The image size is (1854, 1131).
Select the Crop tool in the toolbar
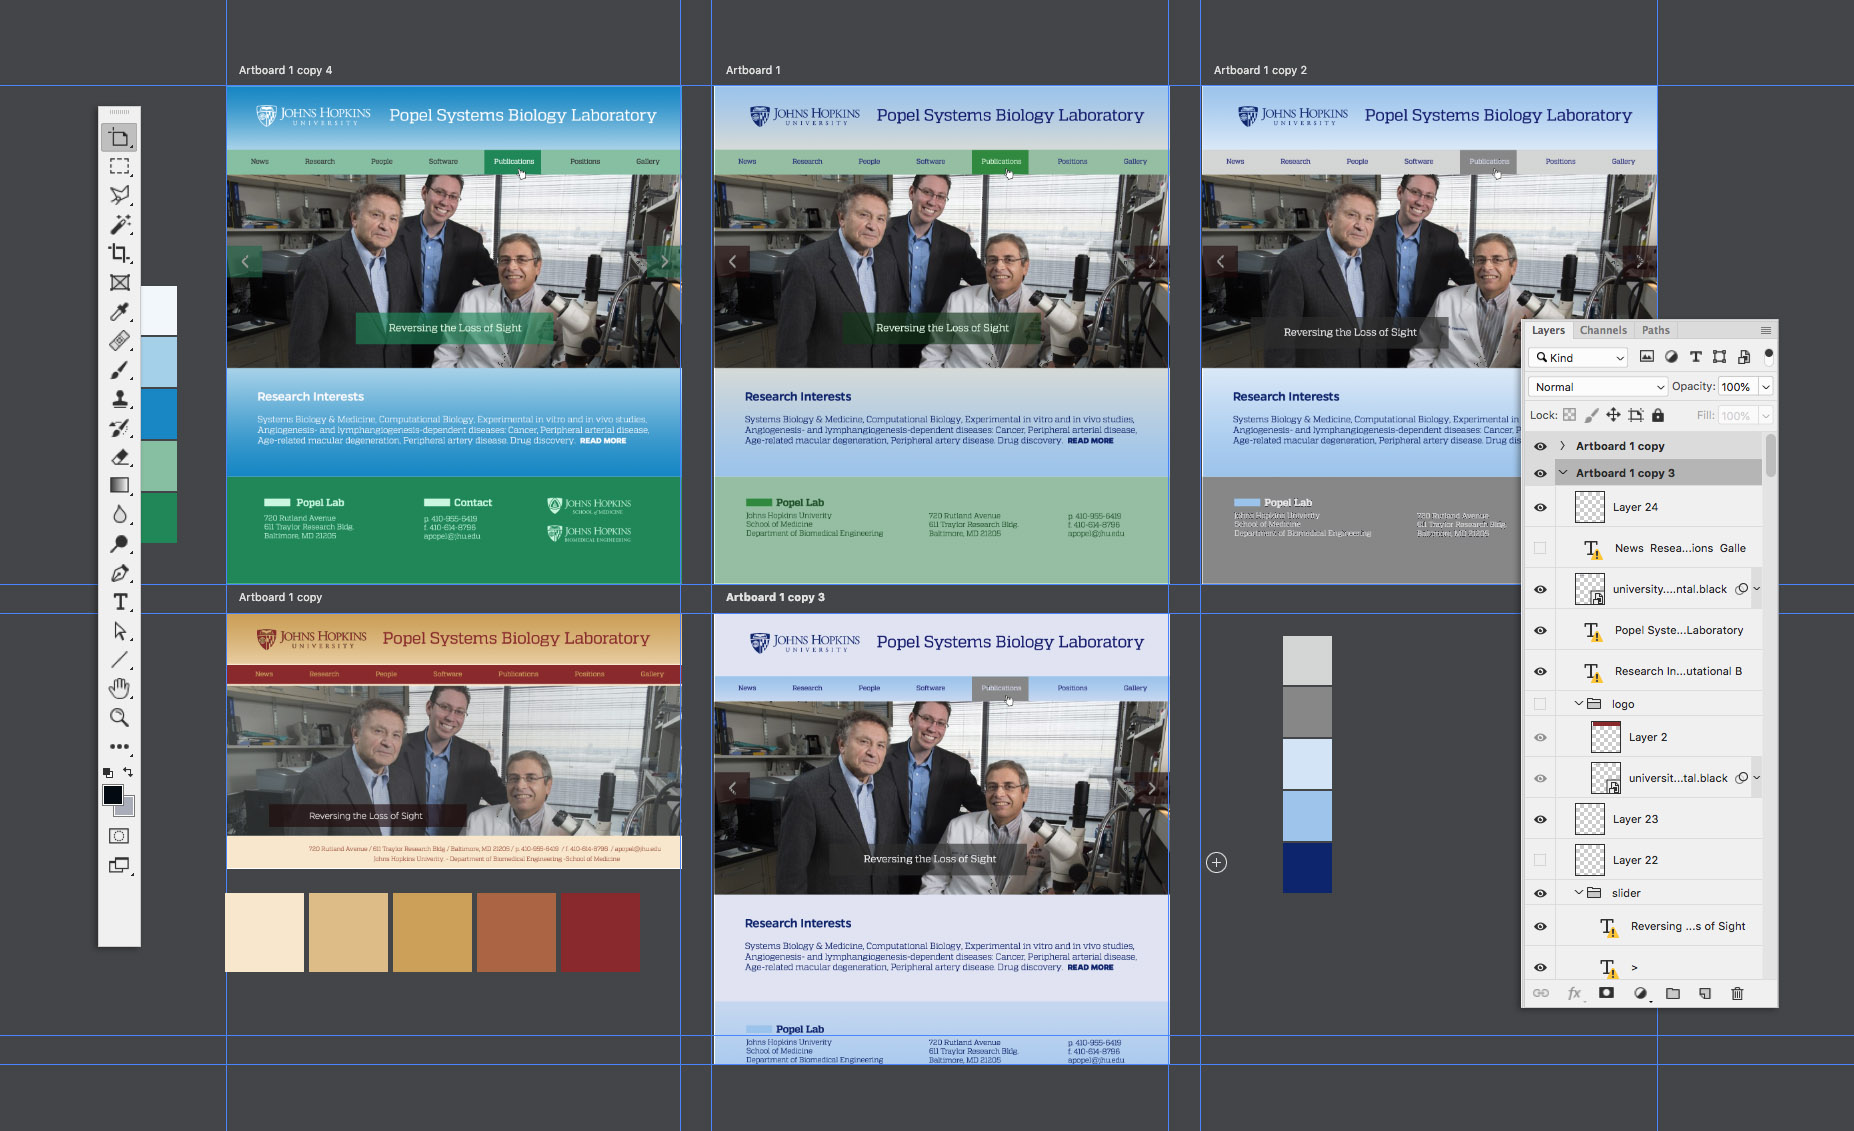coord(119,253)
